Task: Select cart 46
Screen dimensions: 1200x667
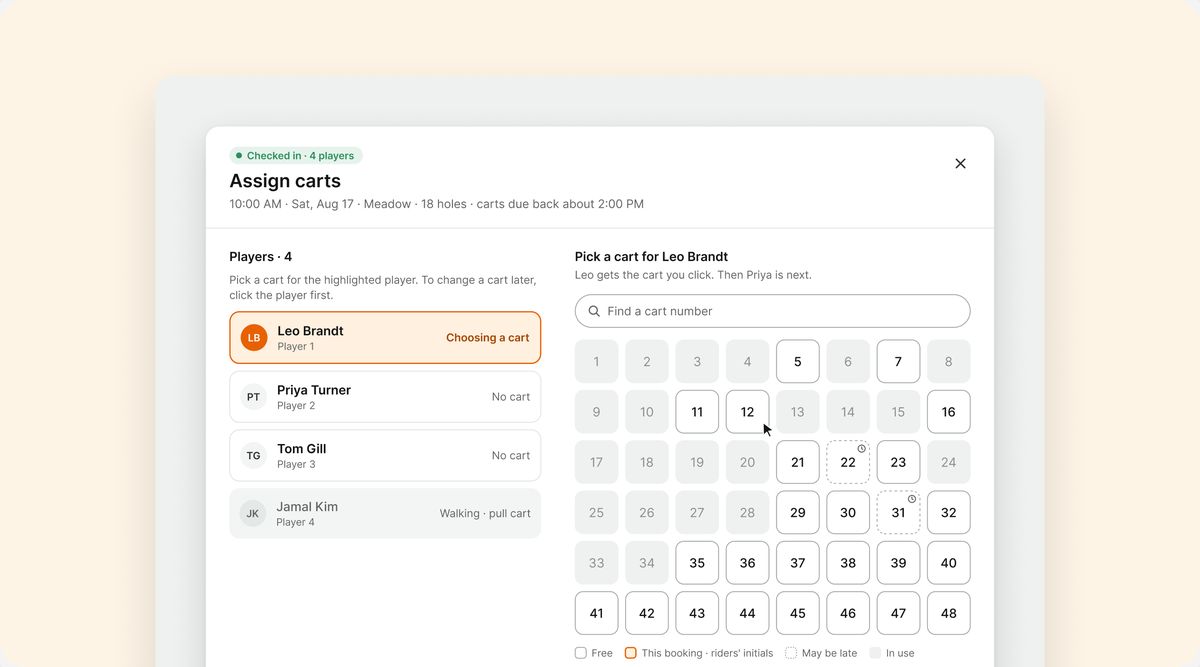Action: (848, 613)
